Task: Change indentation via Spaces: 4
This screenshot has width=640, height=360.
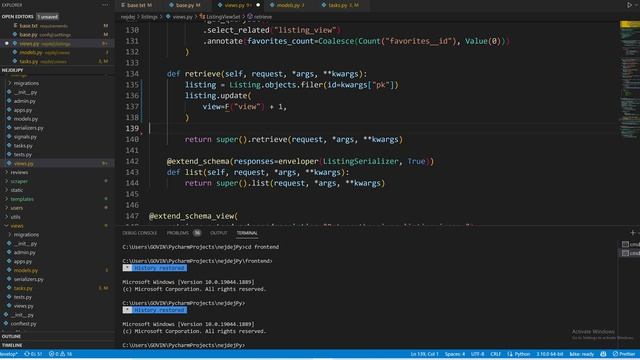Action: [x=455, y=354]
